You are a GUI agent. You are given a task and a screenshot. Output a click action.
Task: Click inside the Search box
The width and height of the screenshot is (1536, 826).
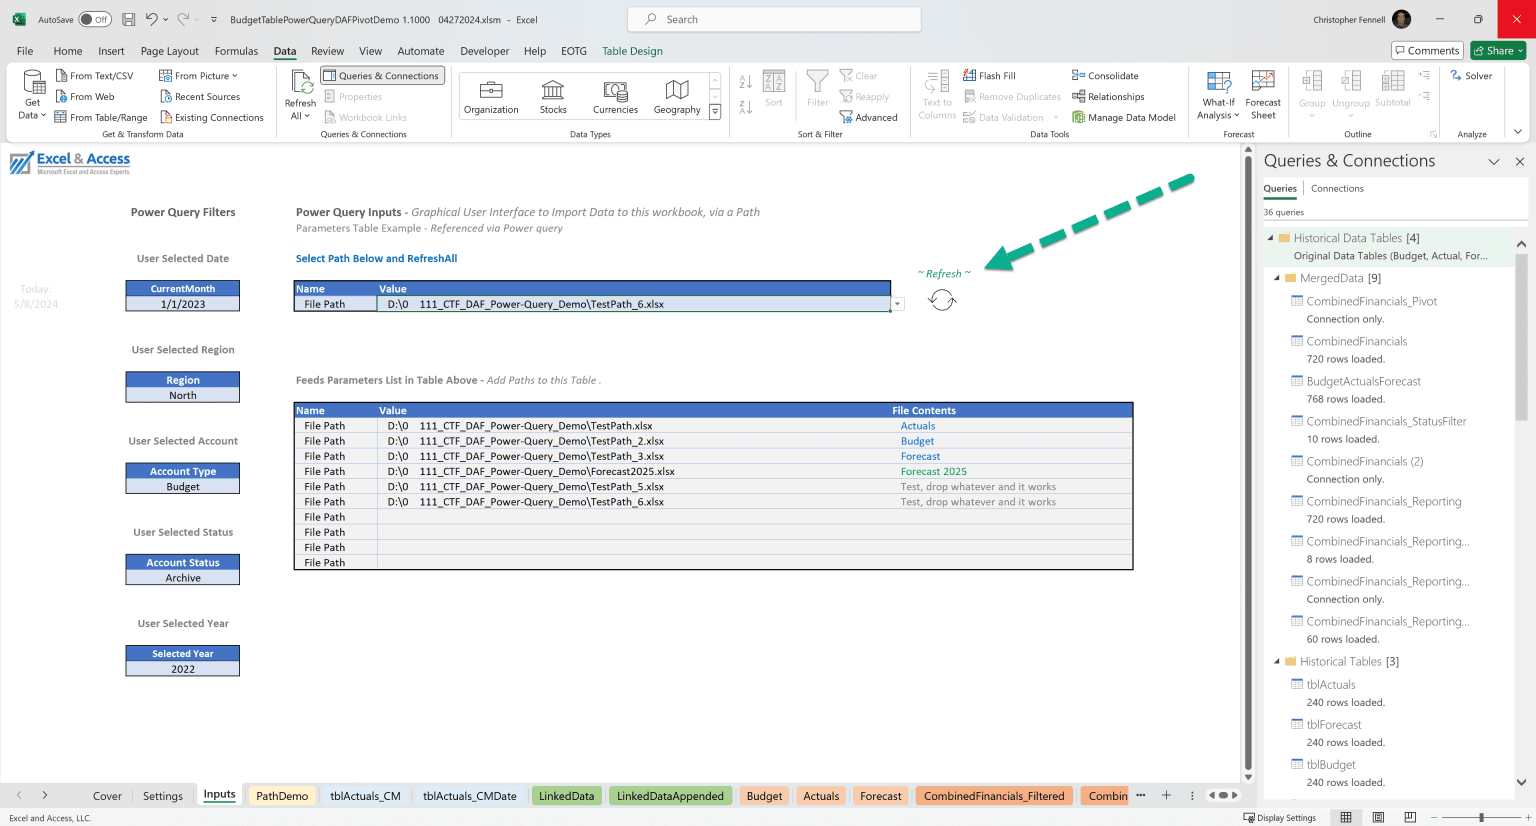tap(773, 19)
